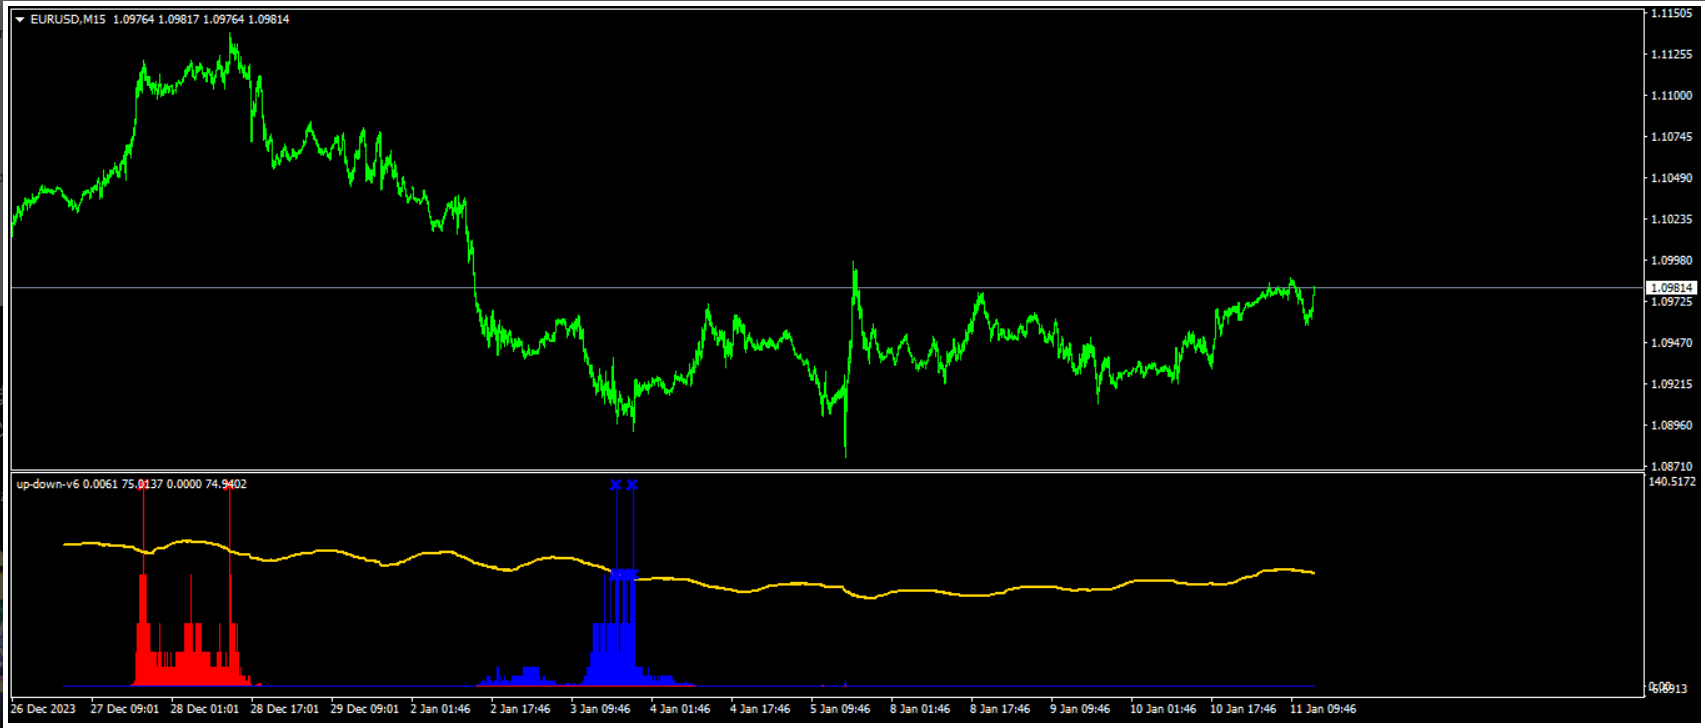Click the 1.10235 price scale label
Viewport: 1705px width, 728px height.
point(1671,219)
